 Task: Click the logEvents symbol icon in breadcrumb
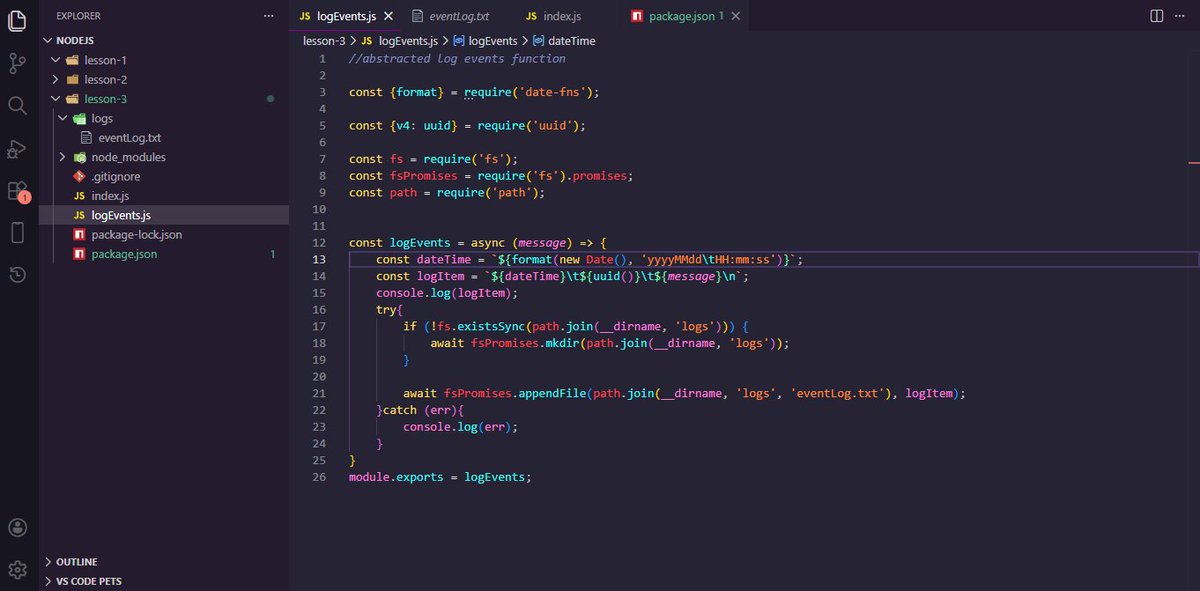coord(459,41)
